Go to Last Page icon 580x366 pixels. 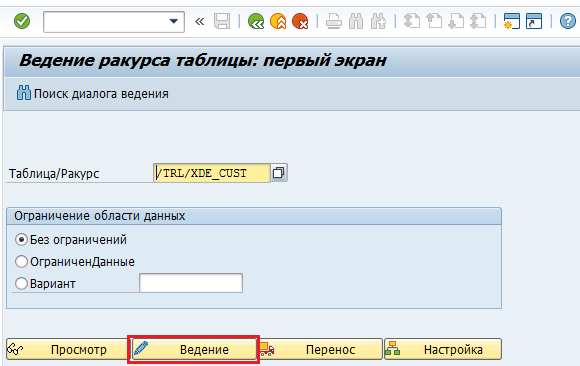point(478,21)
